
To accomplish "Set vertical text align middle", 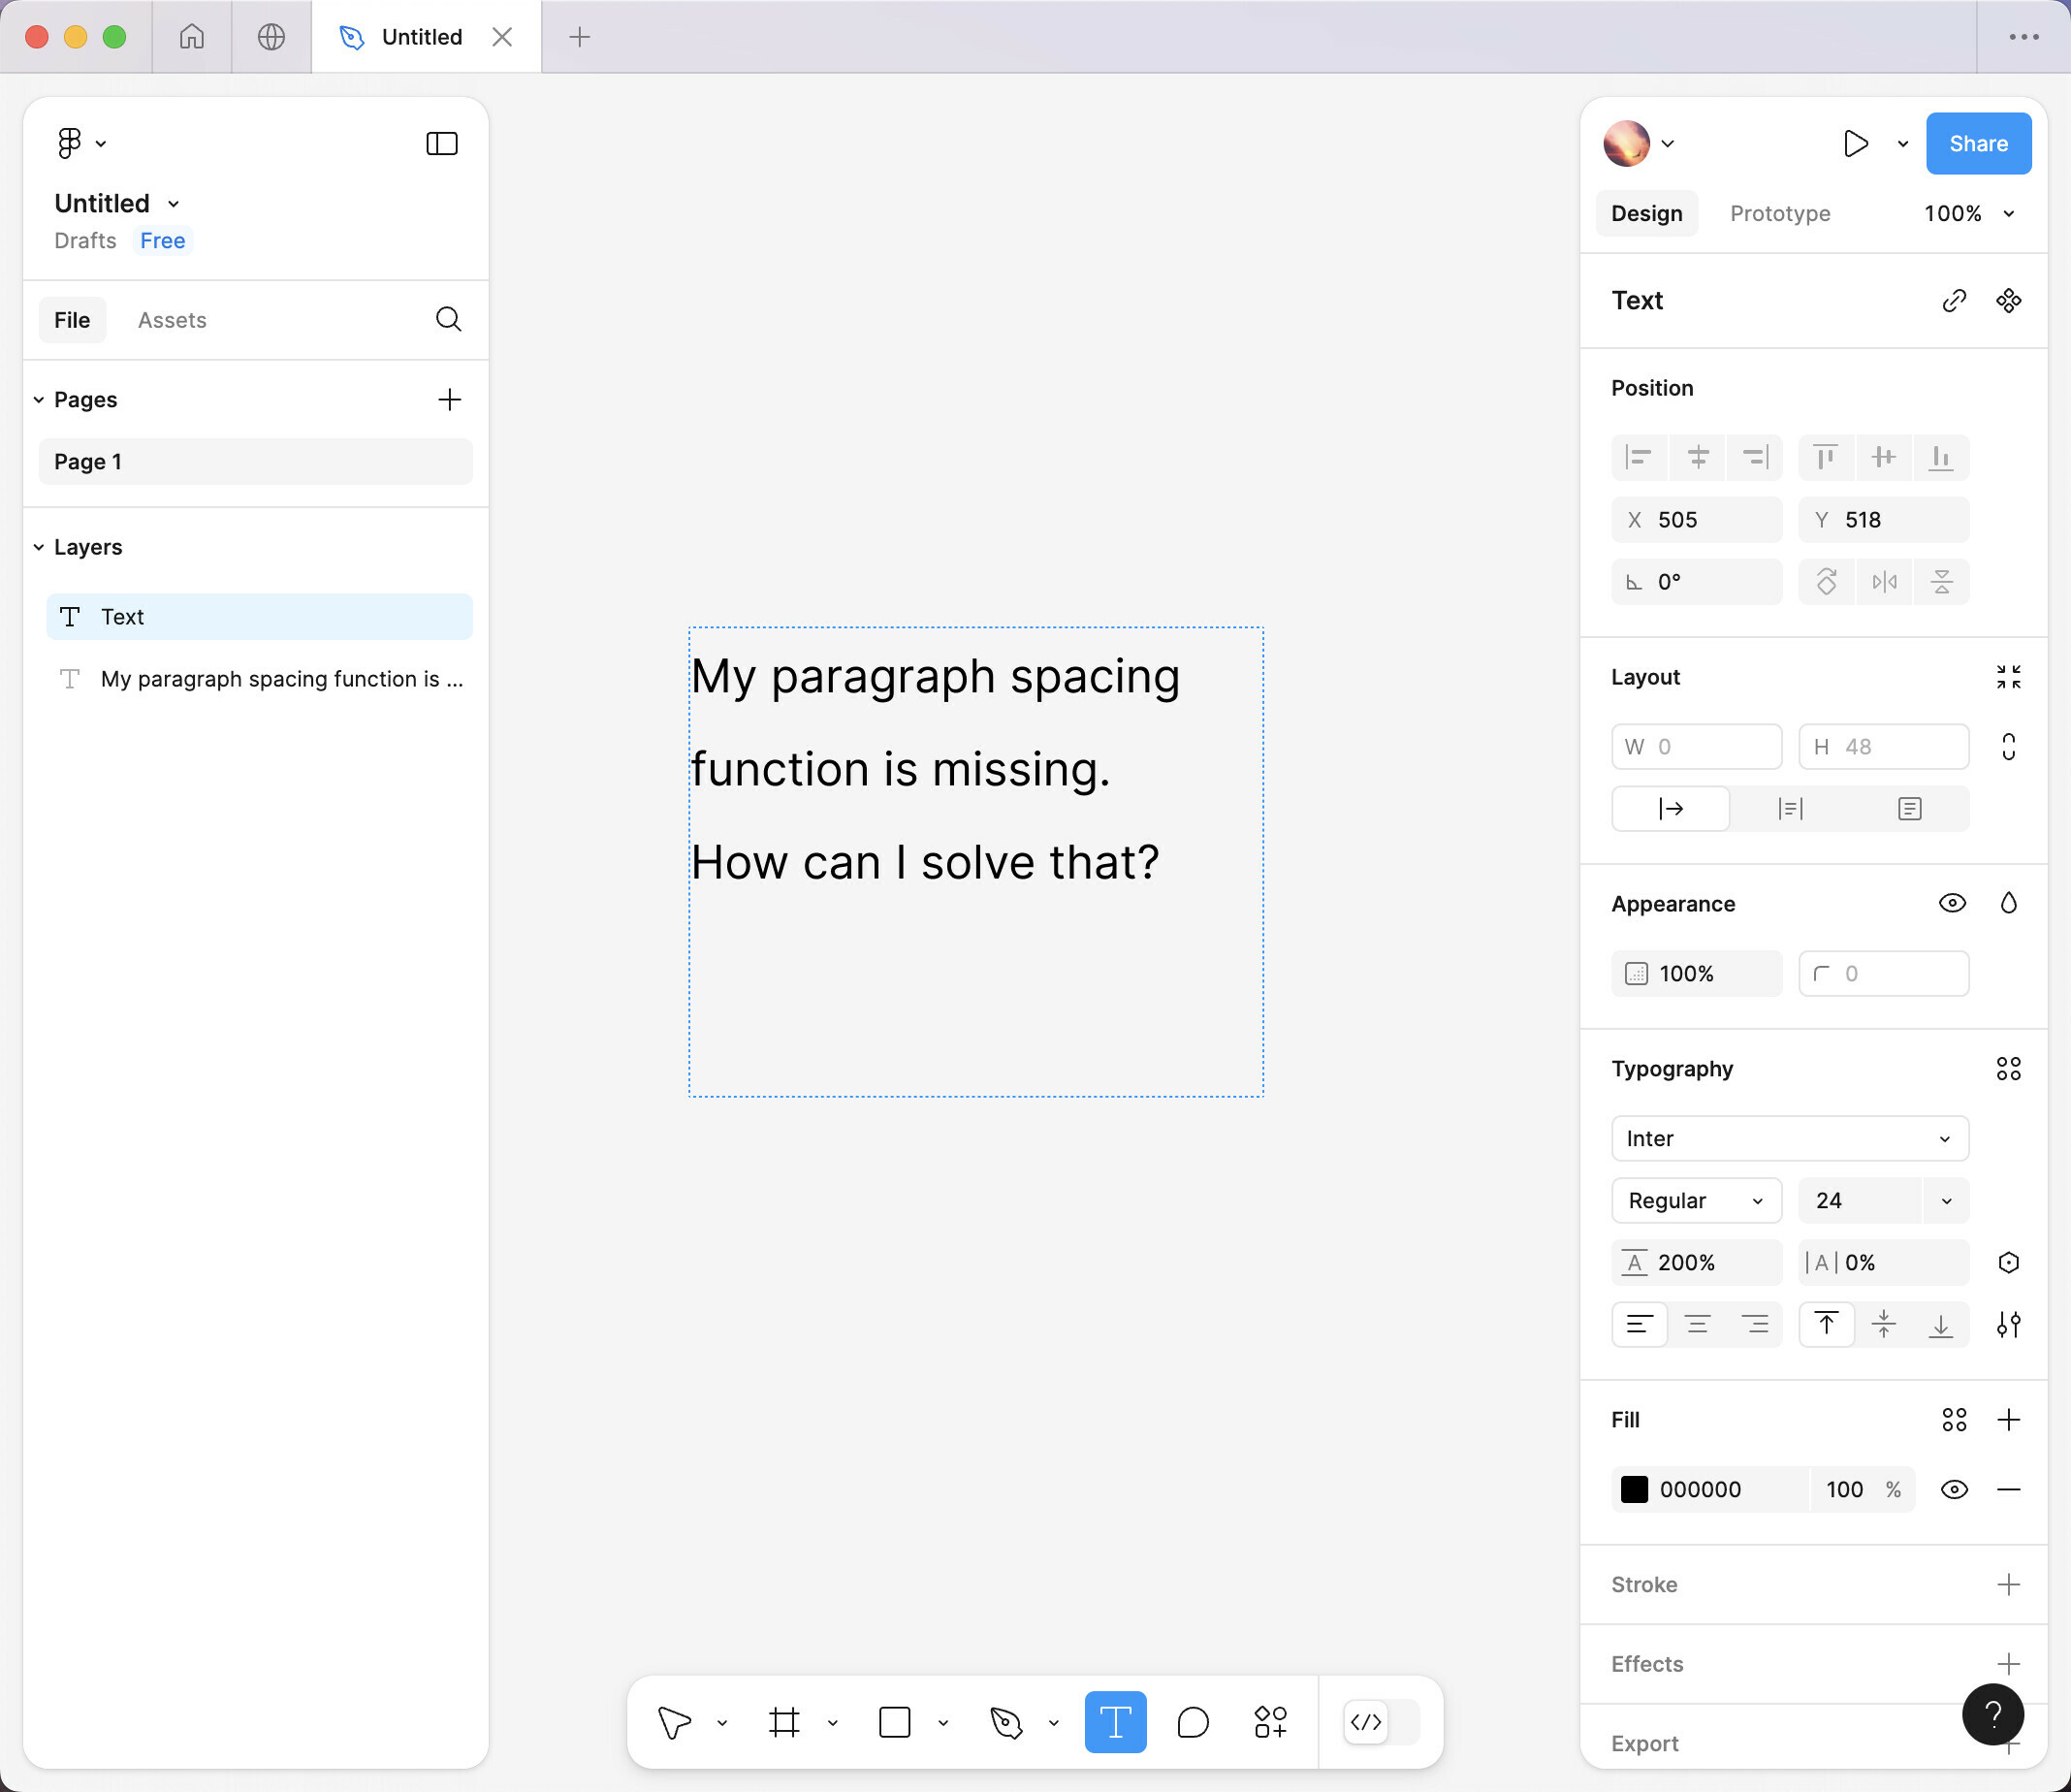I will [1884, 1324].
